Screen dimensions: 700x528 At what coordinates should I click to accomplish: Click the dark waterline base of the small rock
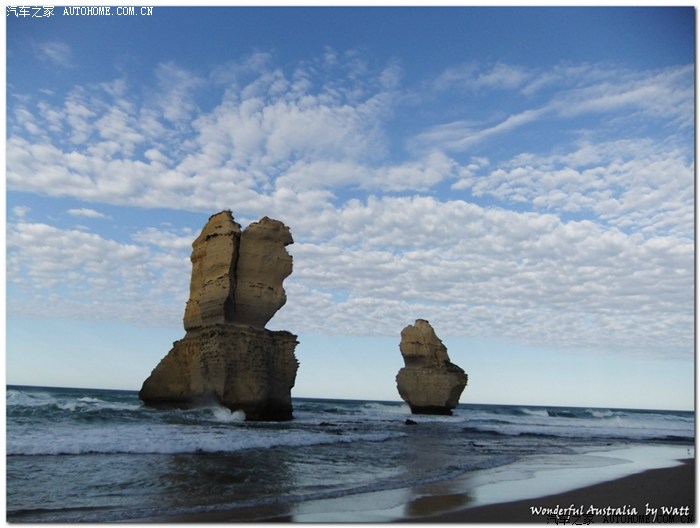431,408
